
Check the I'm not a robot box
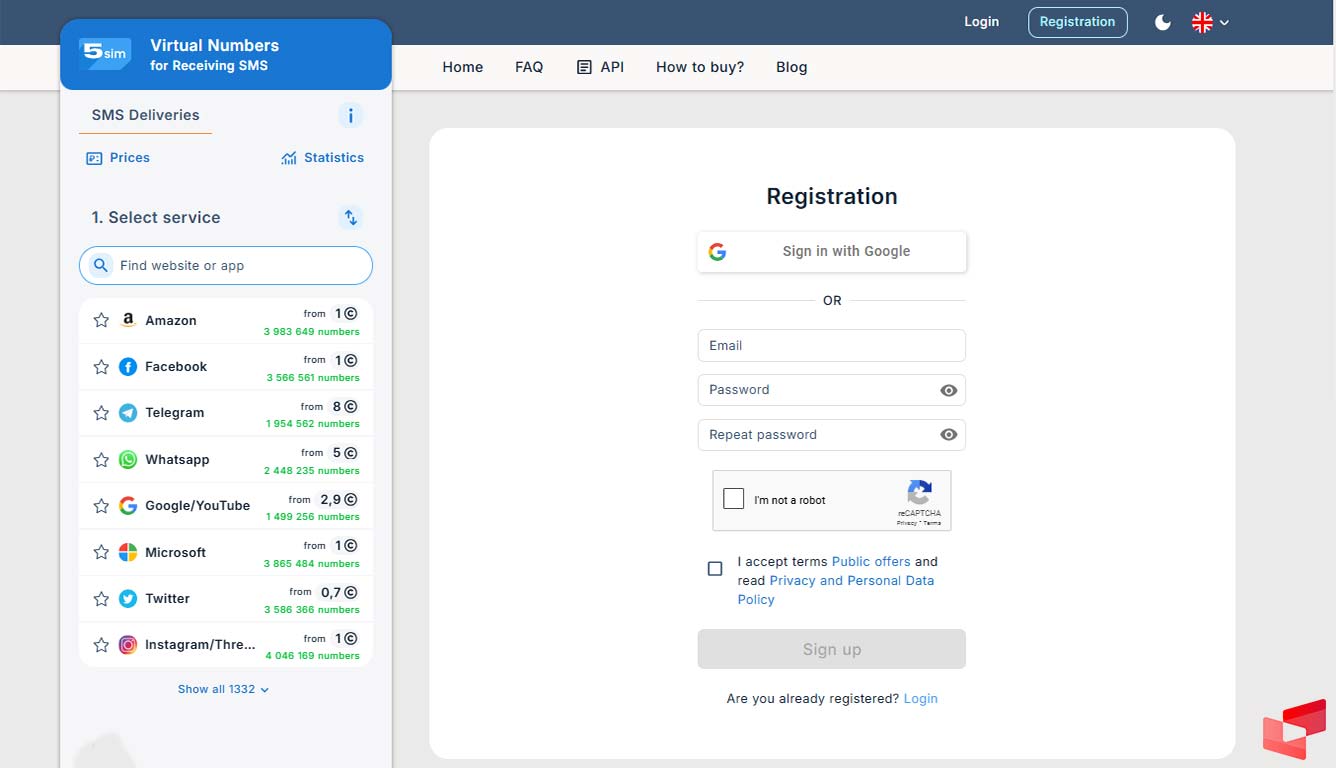click(734, 499)
